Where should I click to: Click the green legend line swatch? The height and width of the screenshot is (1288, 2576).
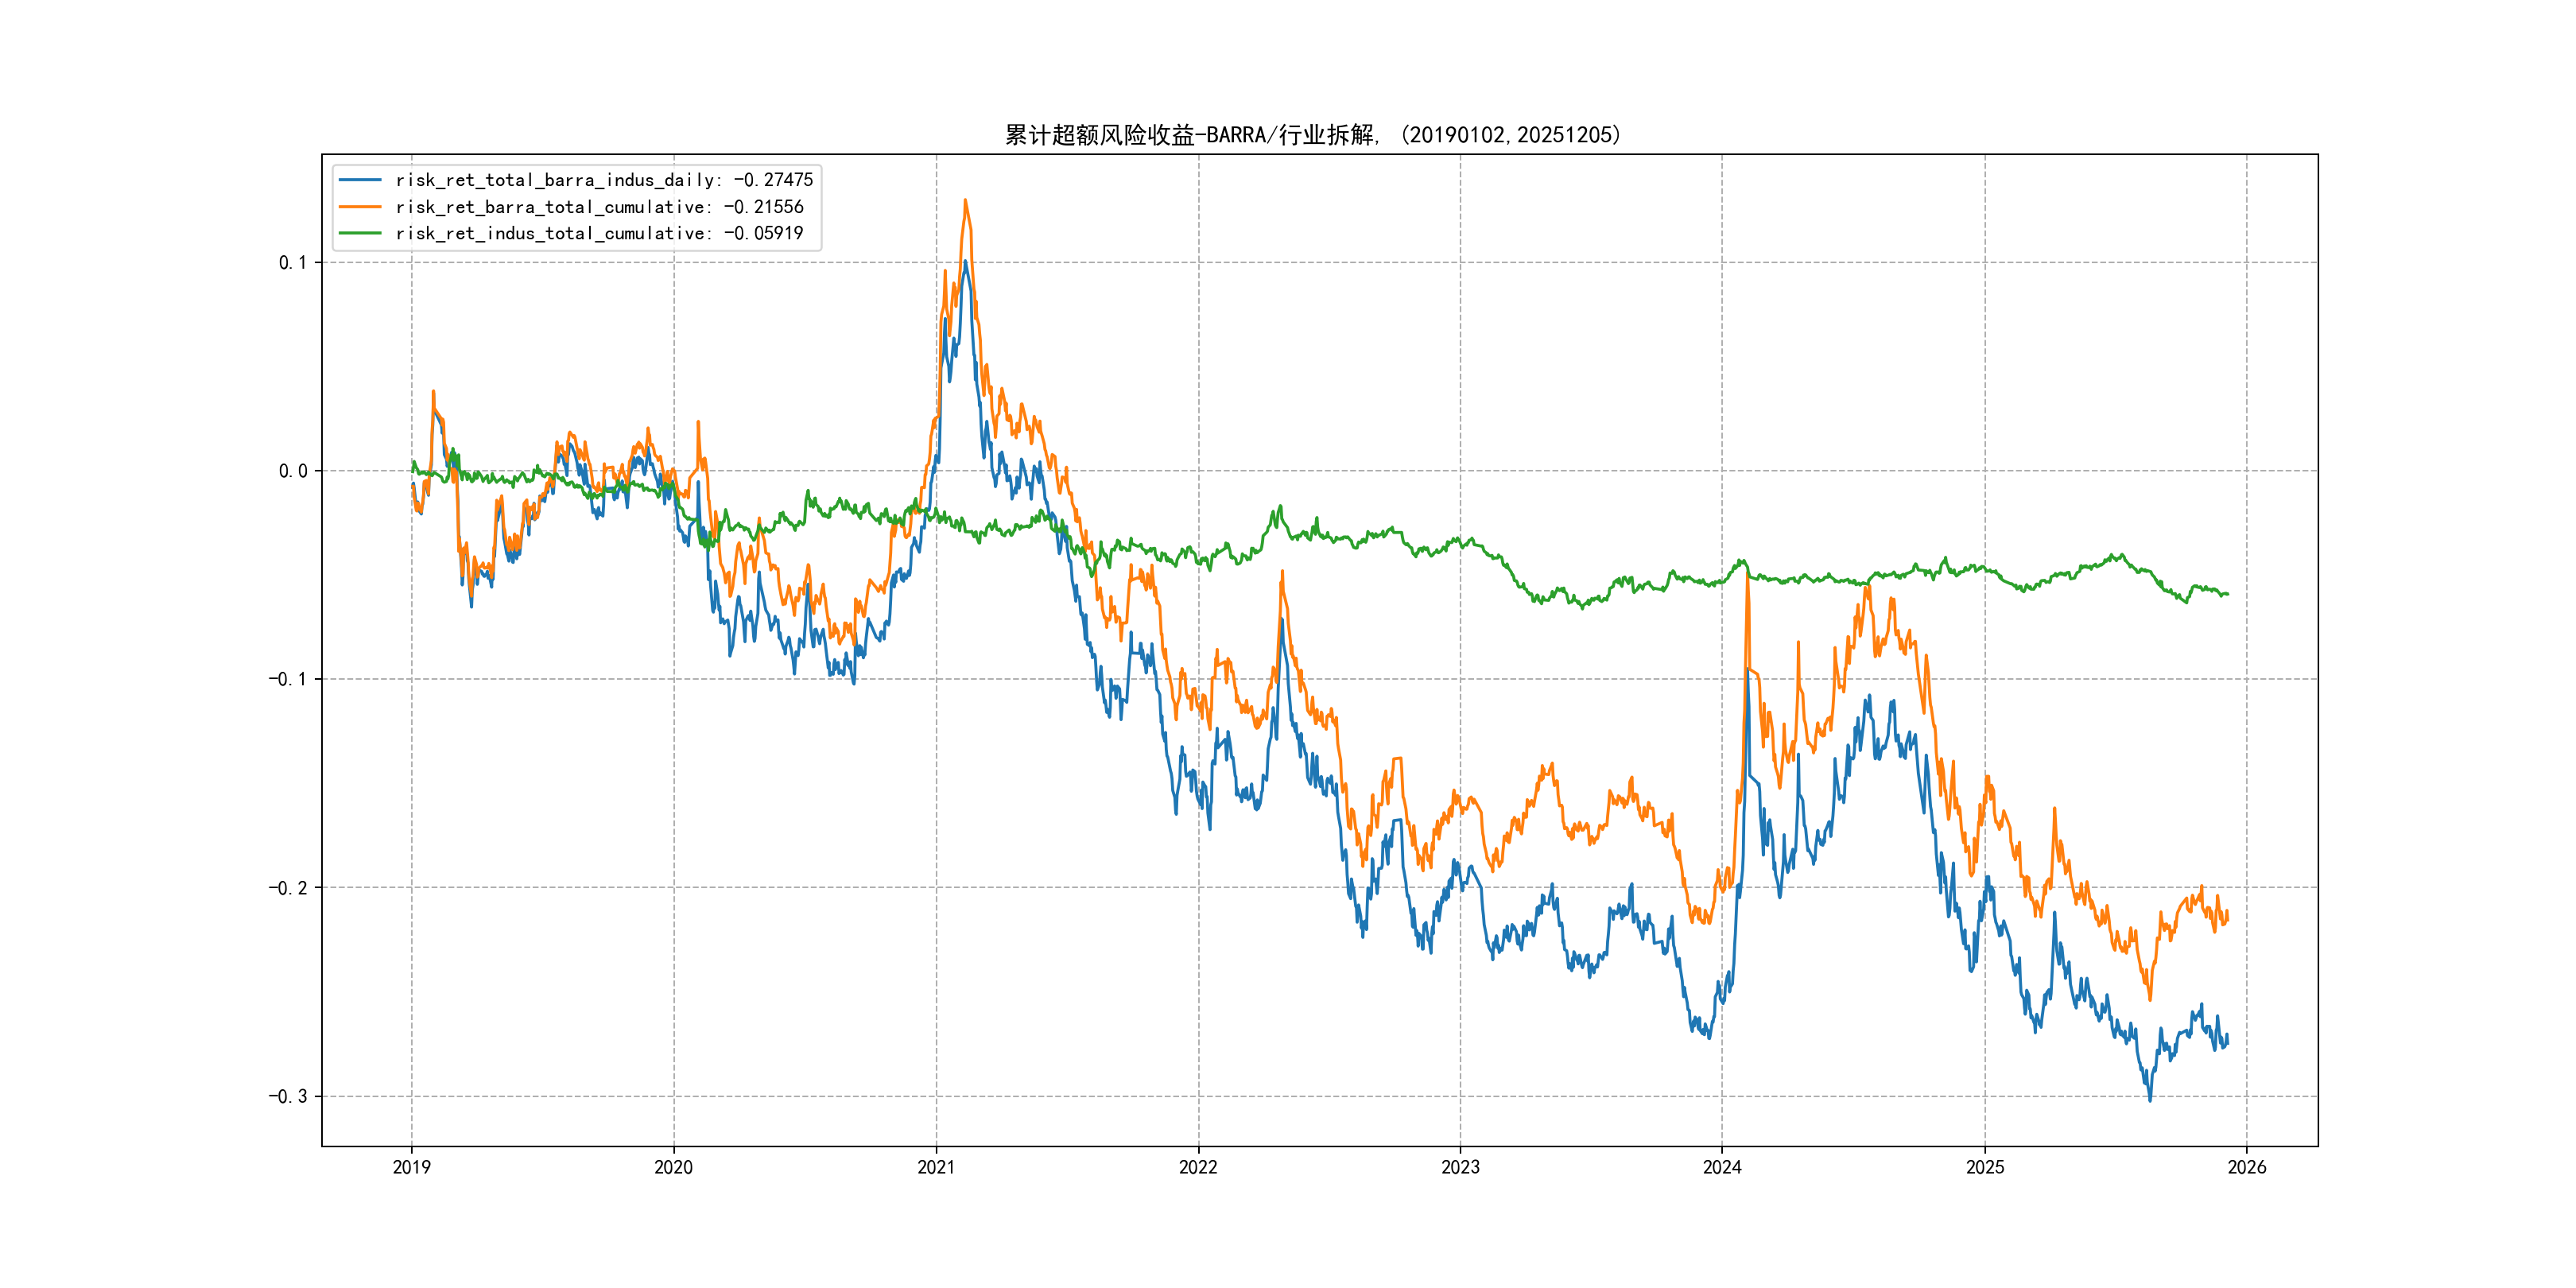360,233
